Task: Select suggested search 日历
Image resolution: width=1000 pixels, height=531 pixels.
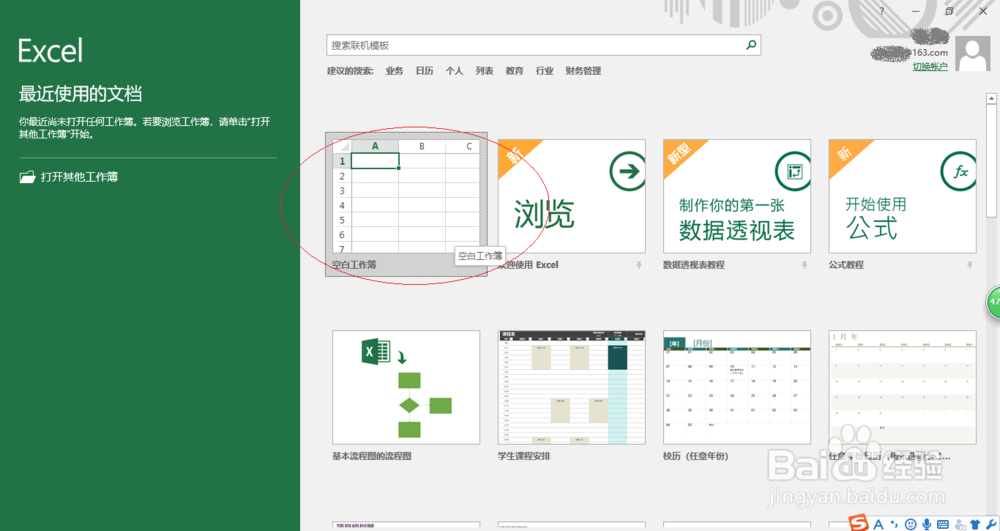Action: 424,71
